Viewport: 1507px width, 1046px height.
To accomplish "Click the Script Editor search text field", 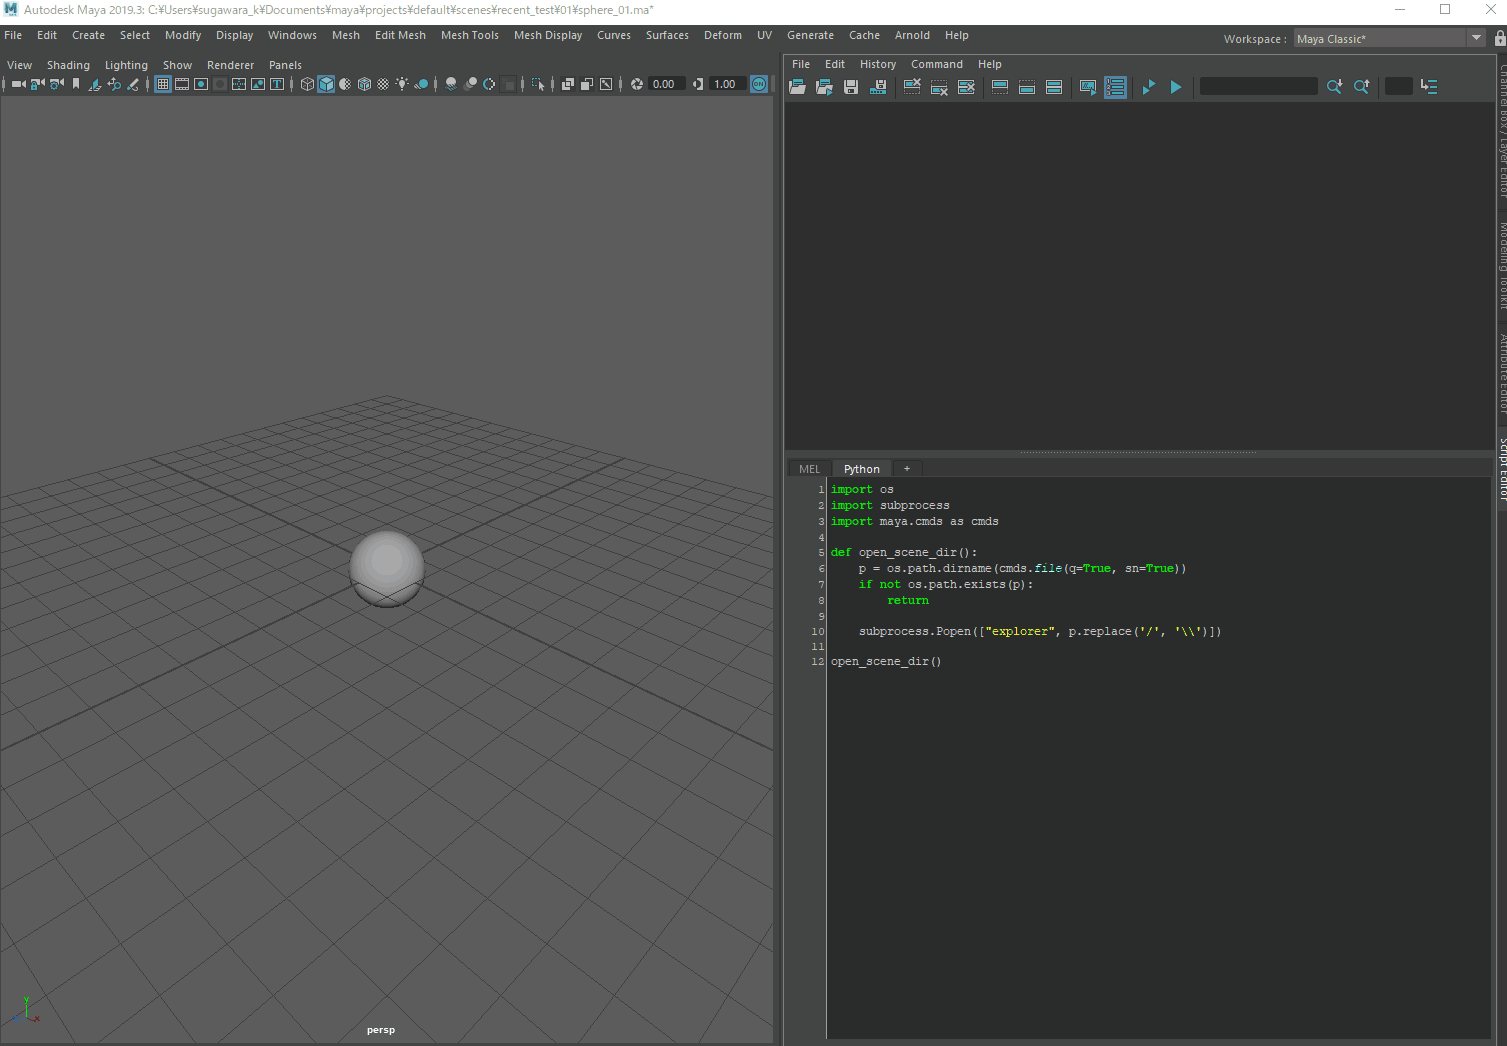I will [1259, 86].
